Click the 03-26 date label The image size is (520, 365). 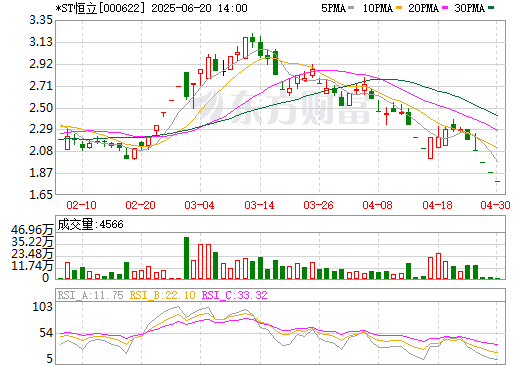click(318, 205)
